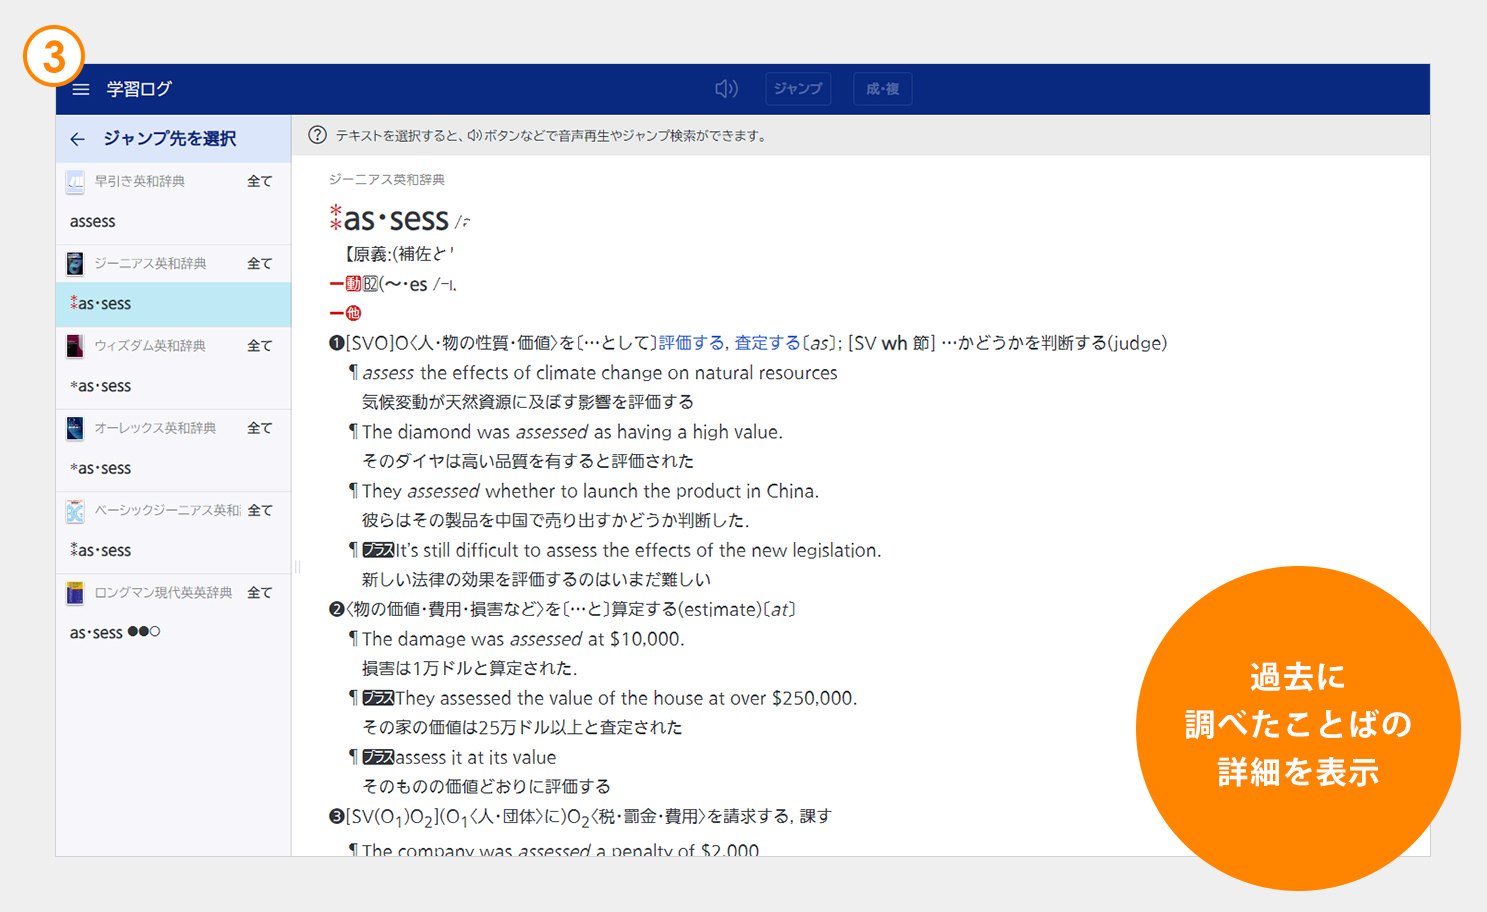Show 全て results for ロングマン現代英英辞典
Image resolution: width=1487 pixels, height=912 pixels.
259,593
